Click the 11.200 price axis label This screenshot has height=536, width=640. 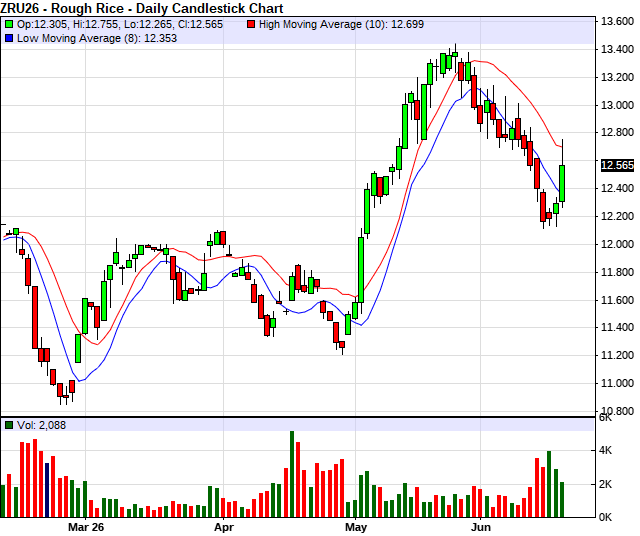pyautogui.click(x=617, y=355)
